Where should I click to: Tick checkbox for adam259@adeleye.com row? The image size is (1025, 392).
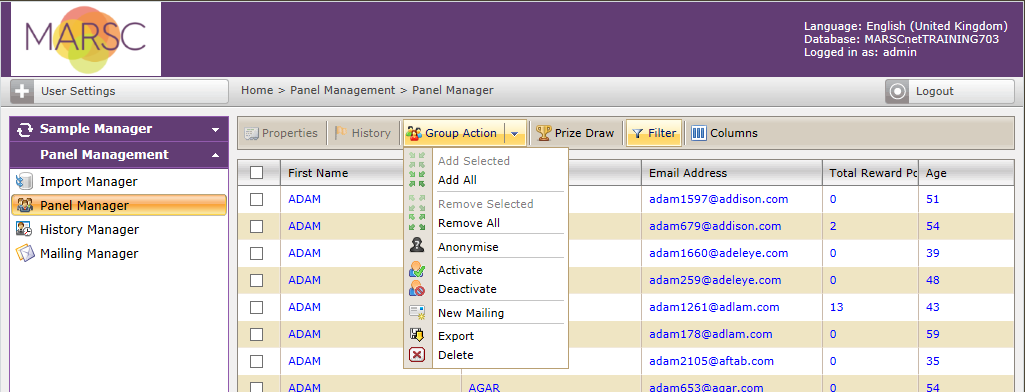tap(257, 280)
